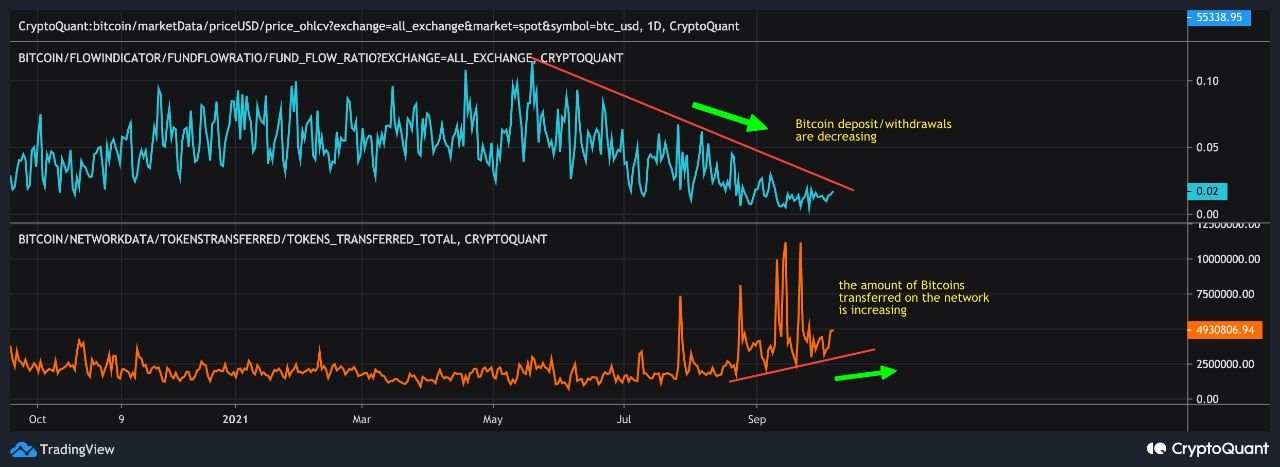
Task: Select the 55338.95 price label
Action: [1221, 17]
